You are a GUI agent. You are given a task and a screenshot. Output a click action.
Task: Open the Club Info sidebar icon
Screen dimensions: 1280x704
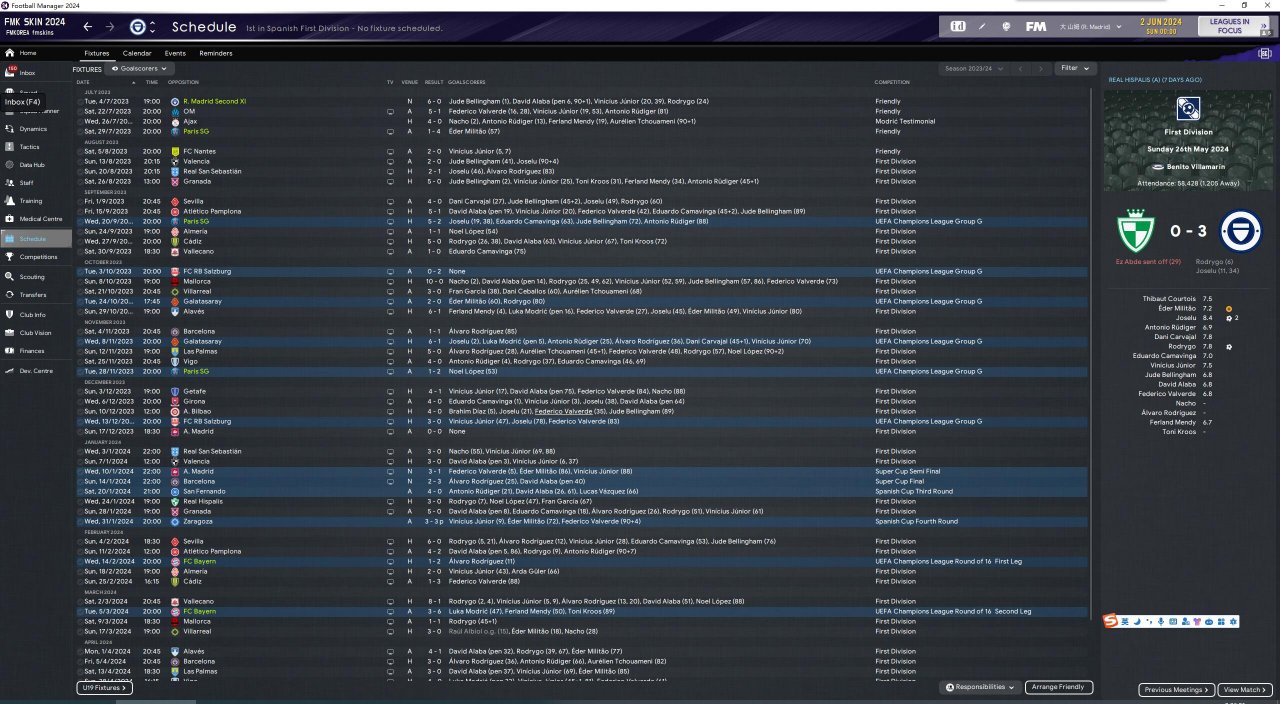10,314
